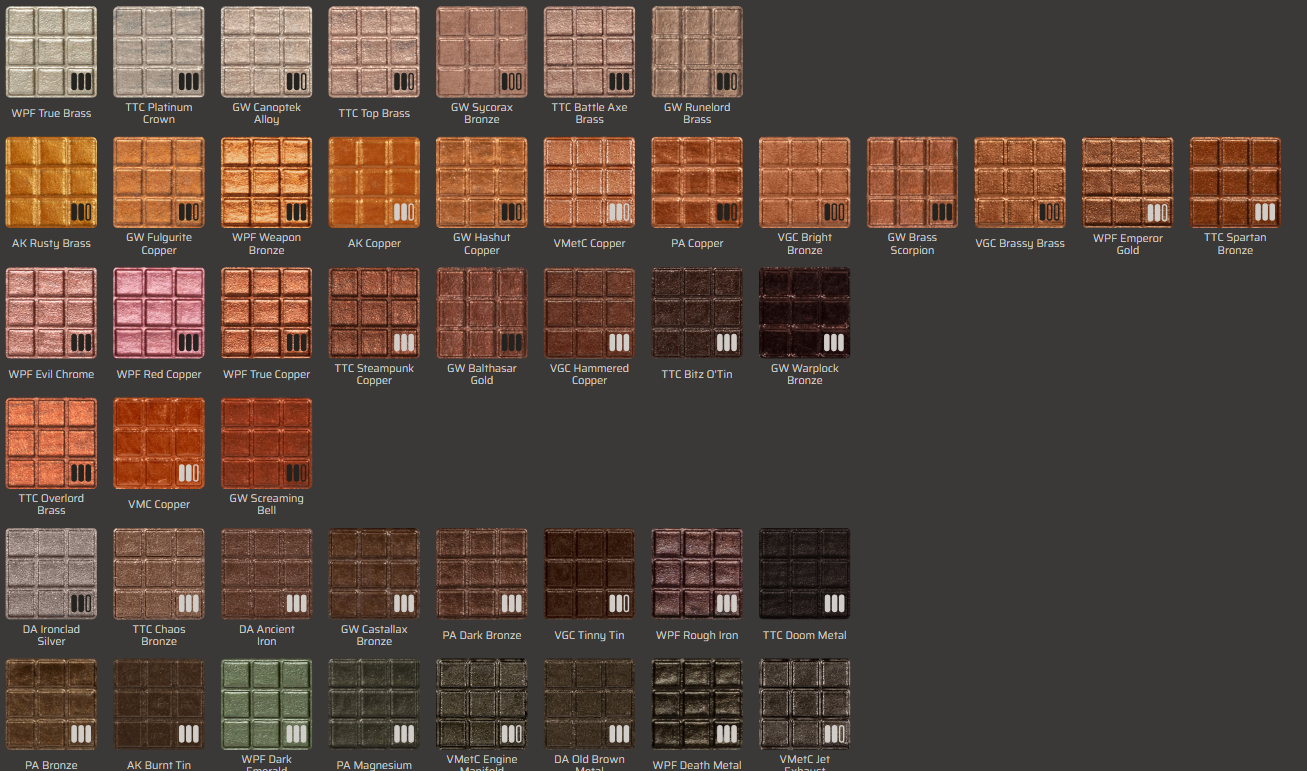The width and height of the screenshot is (1307, 771).
Task: Open the PA Copper swatch
Action: (x=697, y=183)
